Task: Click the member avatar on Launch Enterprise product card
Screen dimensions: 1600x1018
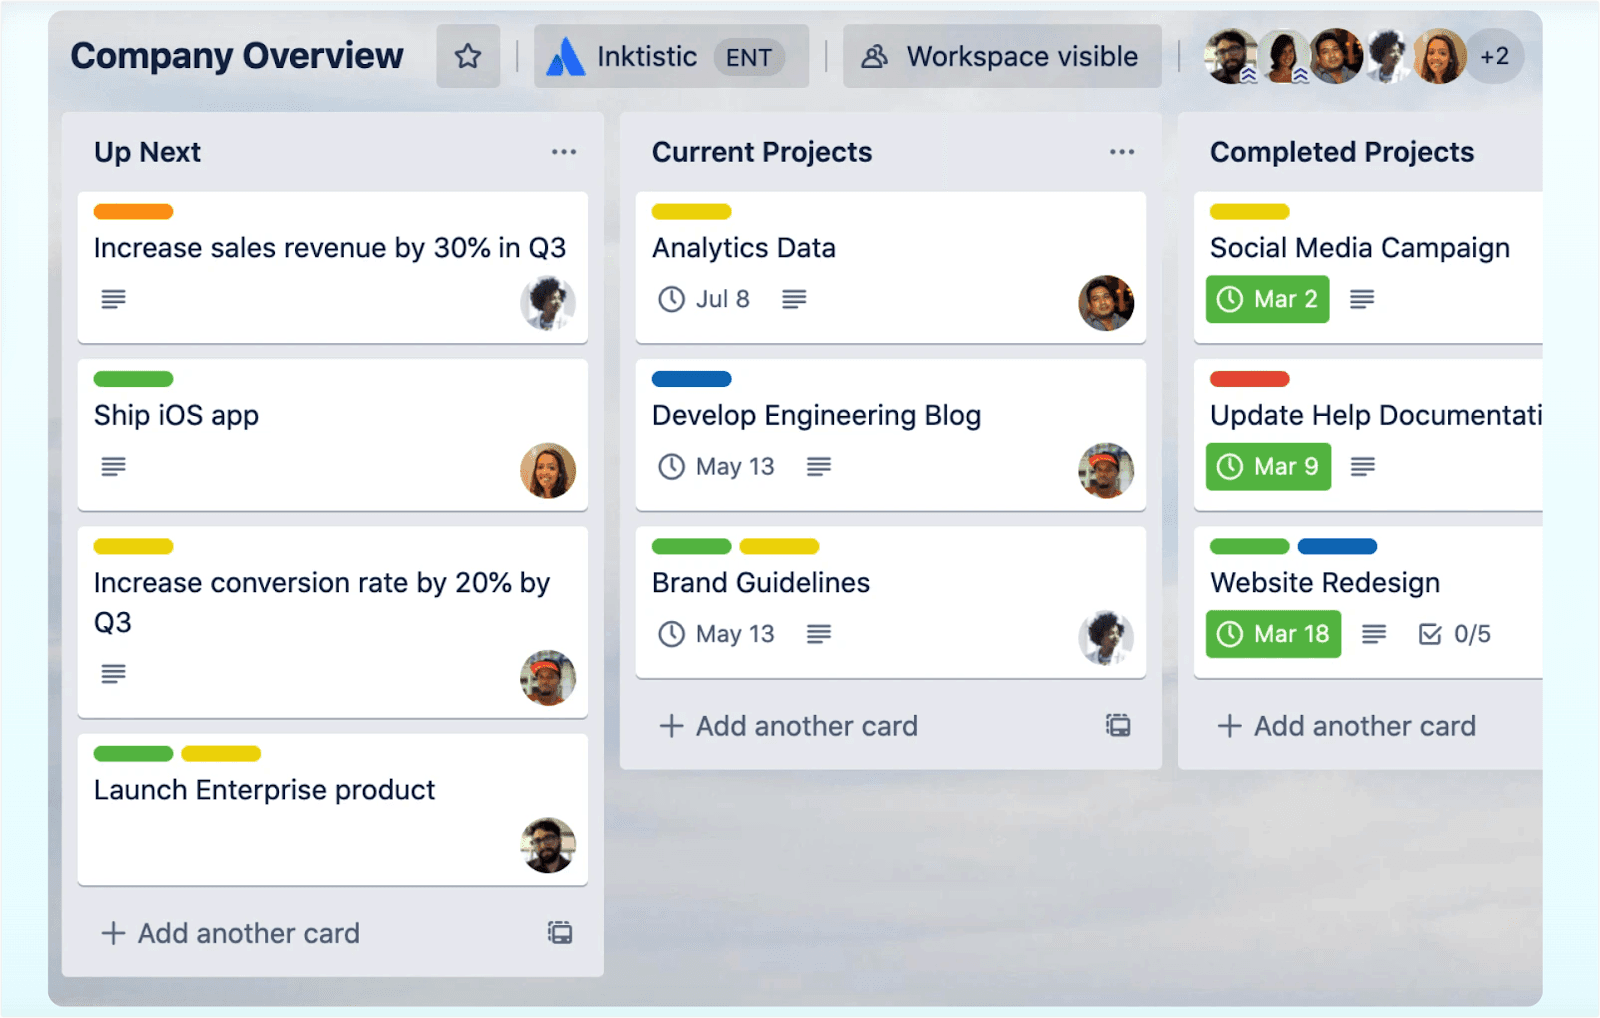Action: coord(548,845)
